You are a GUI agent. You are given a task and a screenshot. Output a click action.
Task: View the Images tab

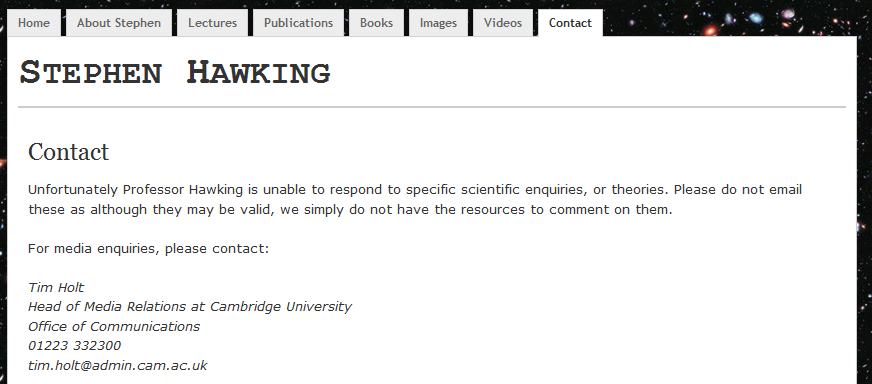coord(438,23)
